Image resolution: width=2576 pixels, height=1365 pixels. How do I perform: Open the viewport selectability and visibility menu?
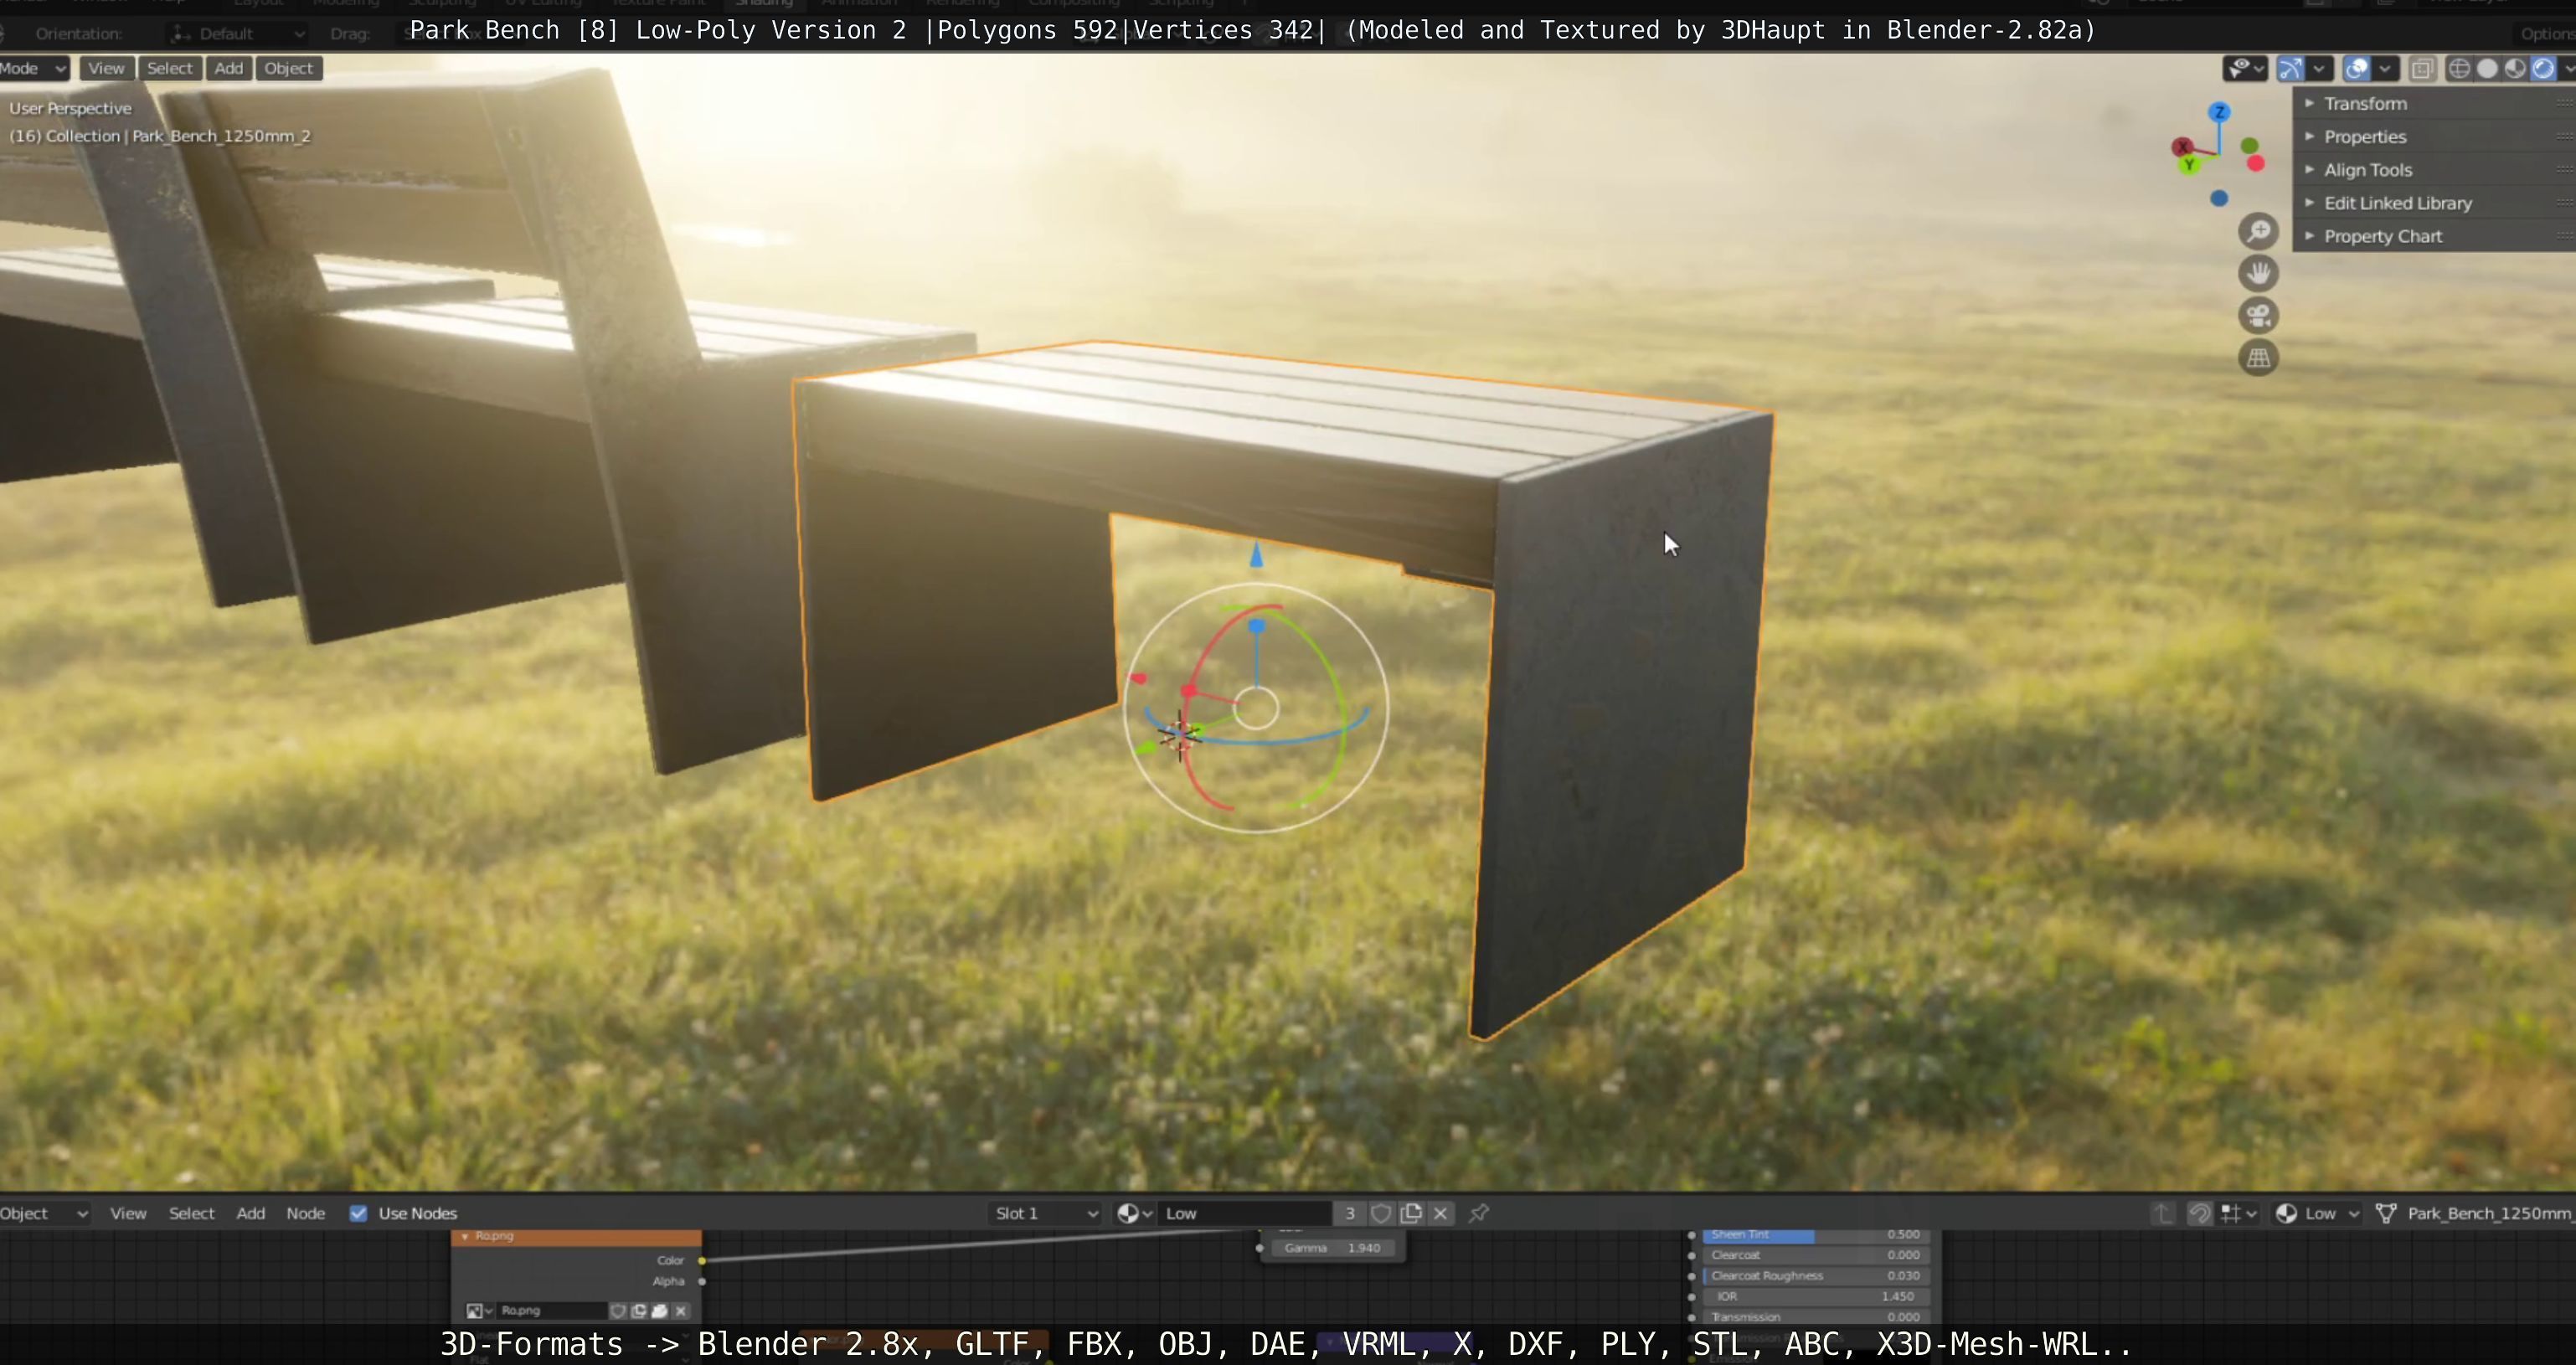point(2244,68)
